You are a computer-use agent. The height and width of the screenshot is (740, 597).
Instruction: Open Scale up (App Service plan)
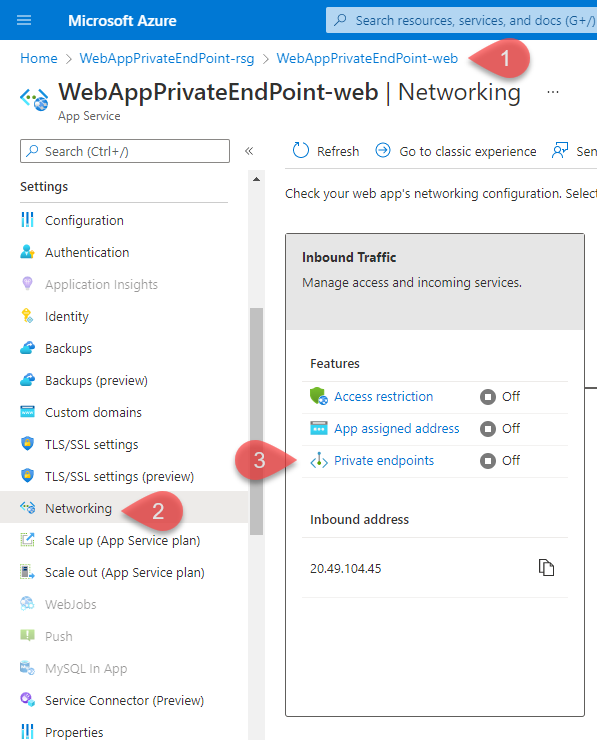pyautogui.click(x=124, y=540)
